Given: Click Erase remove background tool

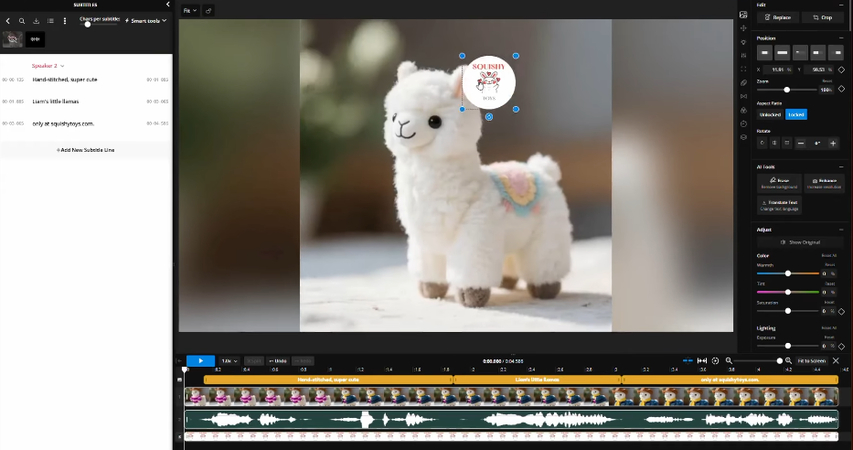Looking at the screenshot, I should (x=779, y=183).
